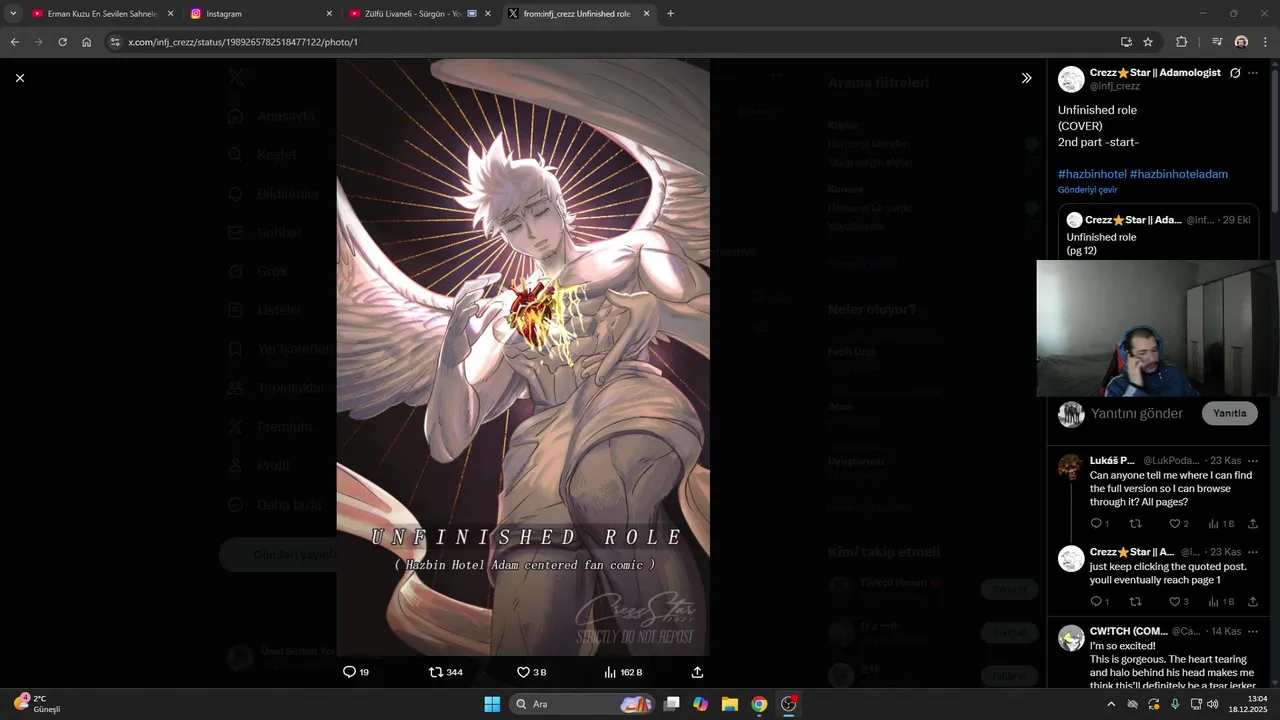Screen dimensions: 1280x720
Task: Open the tab search dropdown arrow
Action: click(x=13, y=14)
